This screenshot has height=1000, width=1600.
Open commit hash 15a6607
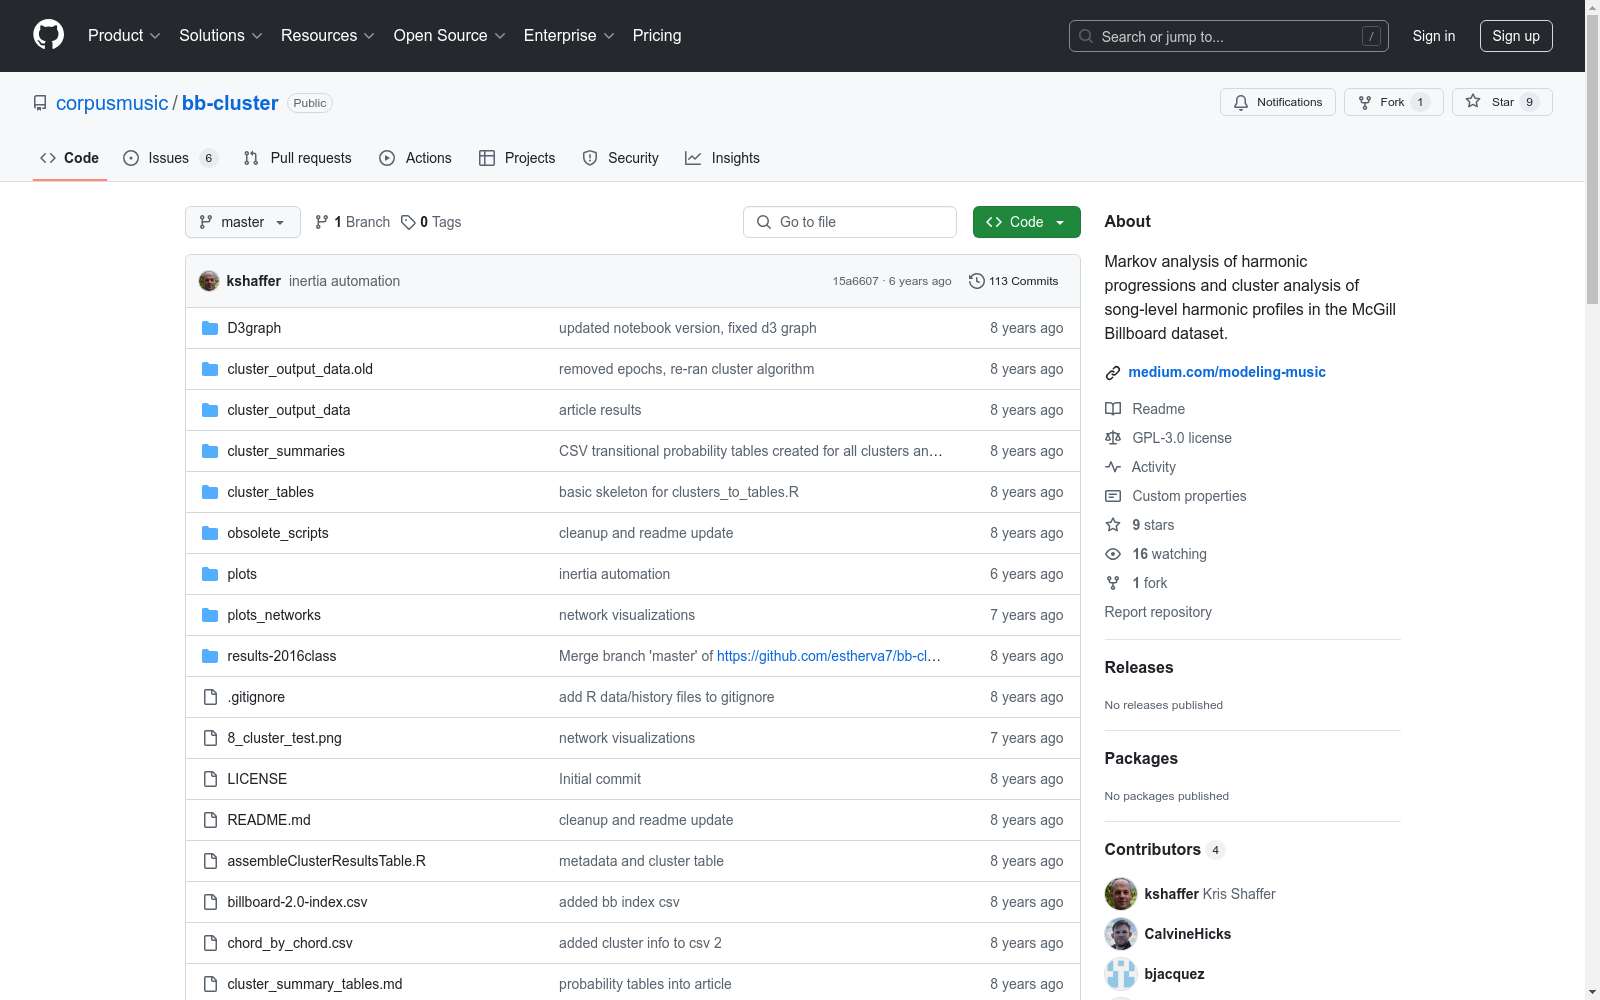[x=855, y=281]
